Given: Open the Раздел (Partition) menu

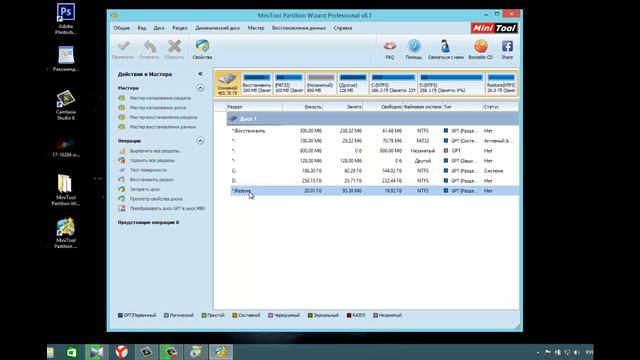Looking at the screenshot, I should (180, 28).
